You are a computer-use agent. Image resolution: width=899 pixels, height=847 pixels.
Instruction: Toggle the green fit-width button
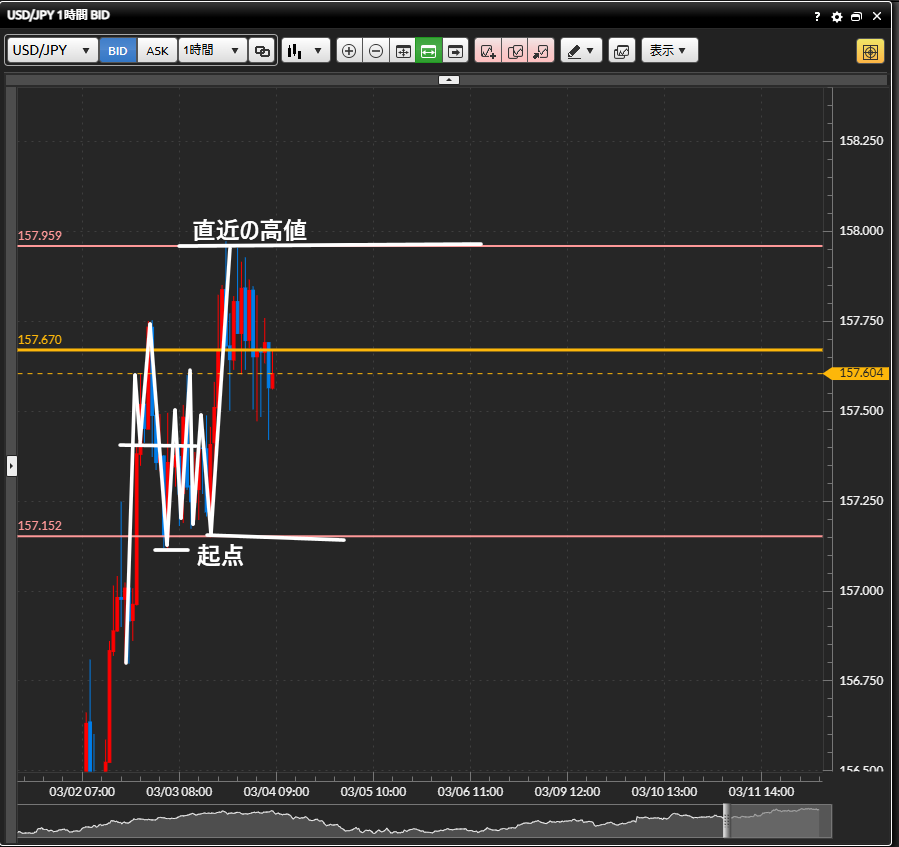coord(429,51)
